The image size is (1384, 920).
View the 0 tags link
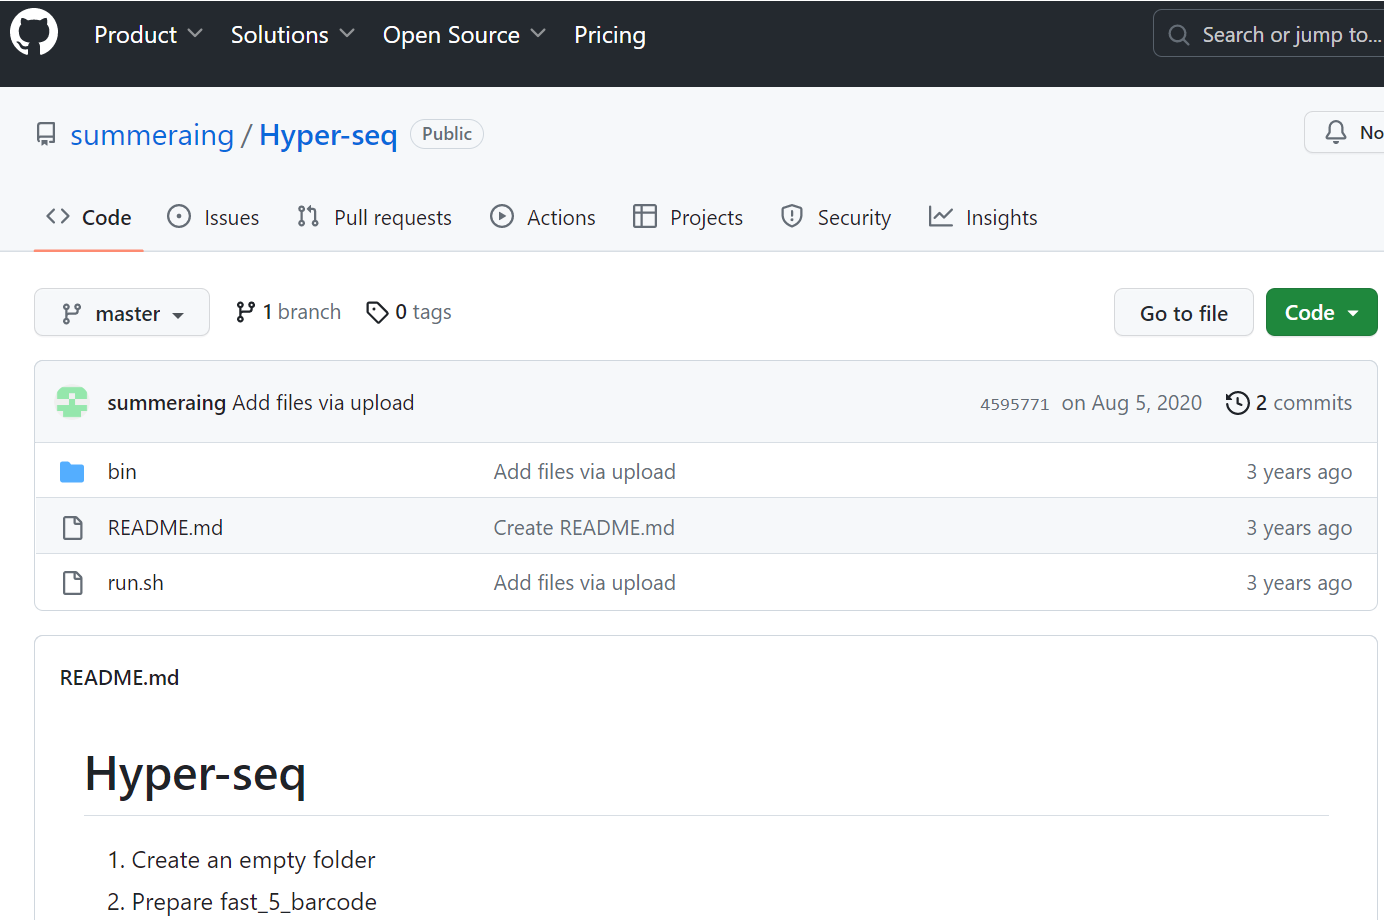409,312
